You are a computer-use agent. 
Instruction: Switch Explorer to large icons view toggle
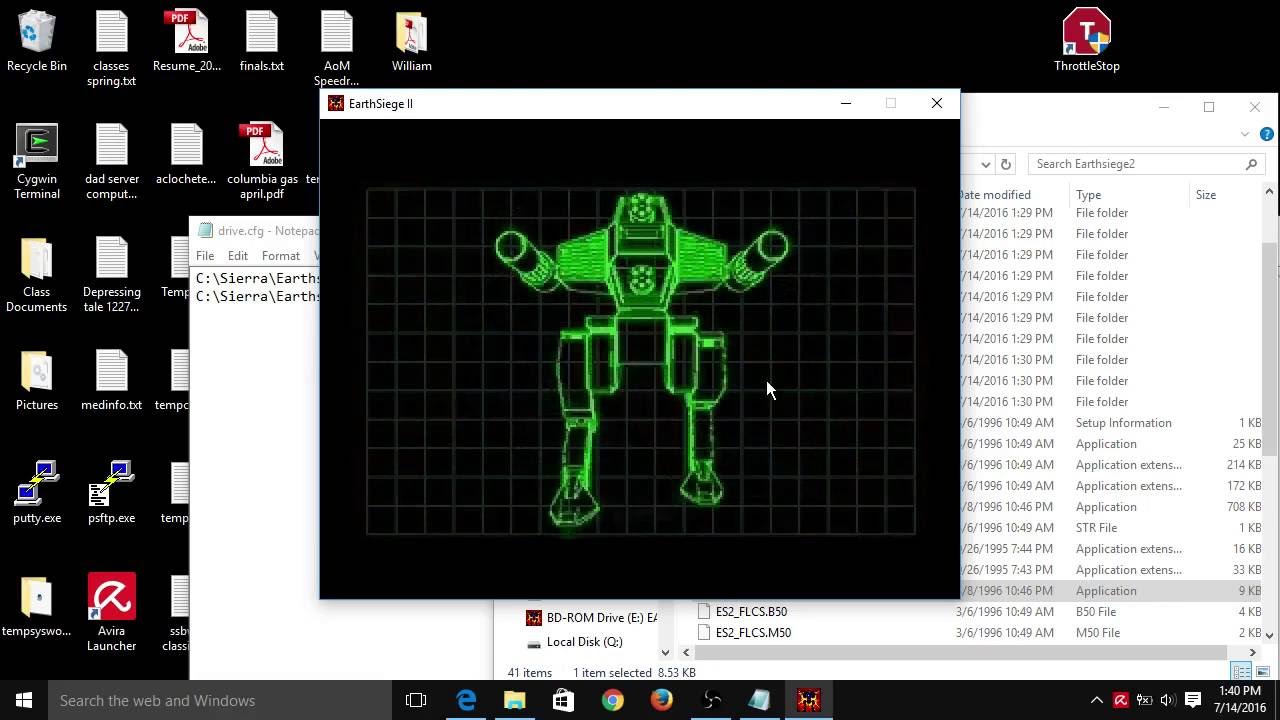(x=1262, y=672)
